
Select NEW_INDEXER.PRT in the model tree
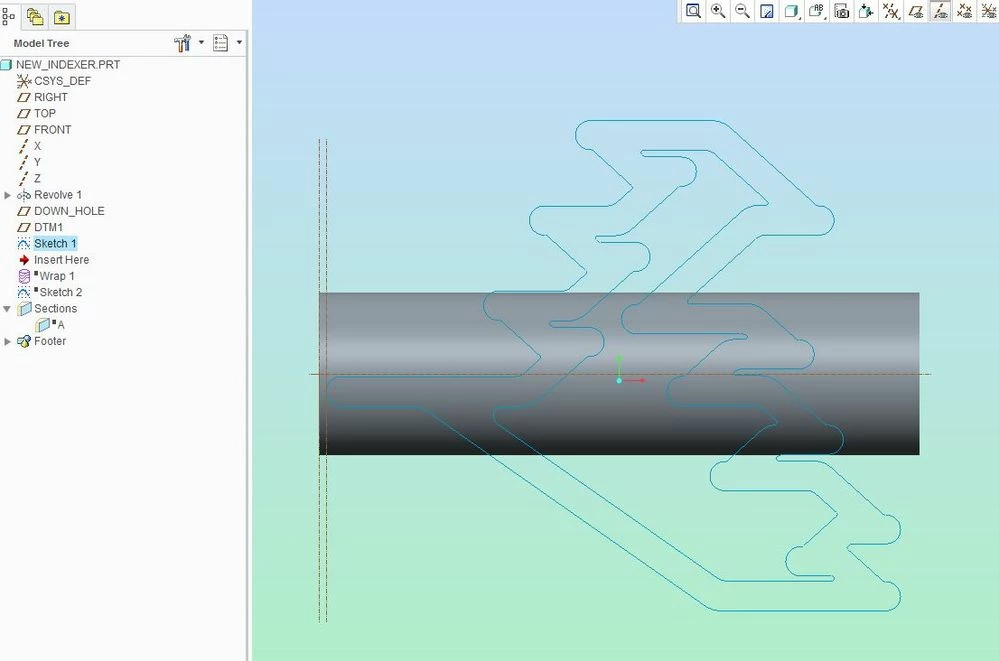[x=68, y=64]
